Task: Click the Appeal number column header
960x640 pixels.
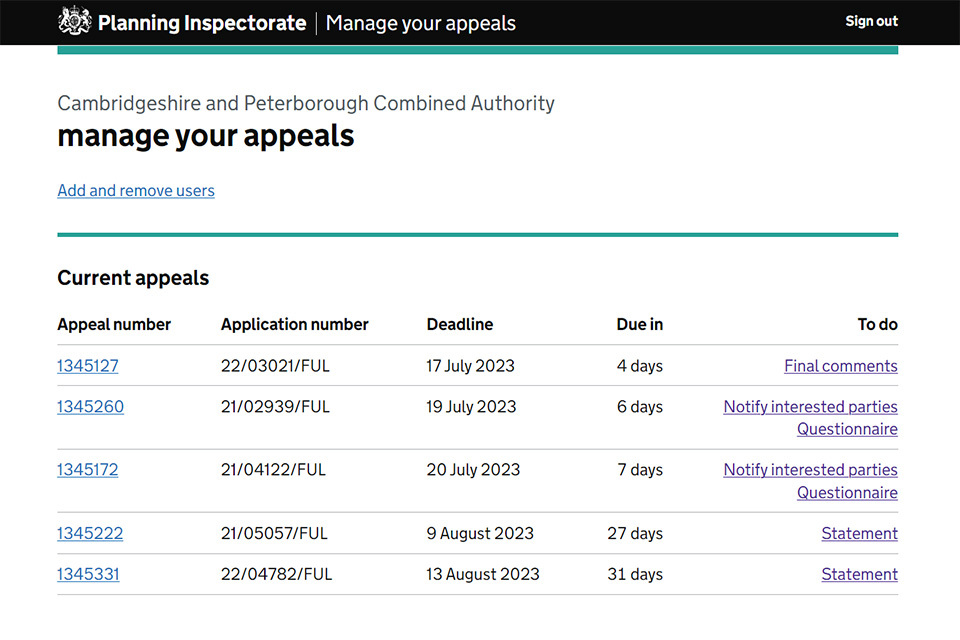Action: 114,324
